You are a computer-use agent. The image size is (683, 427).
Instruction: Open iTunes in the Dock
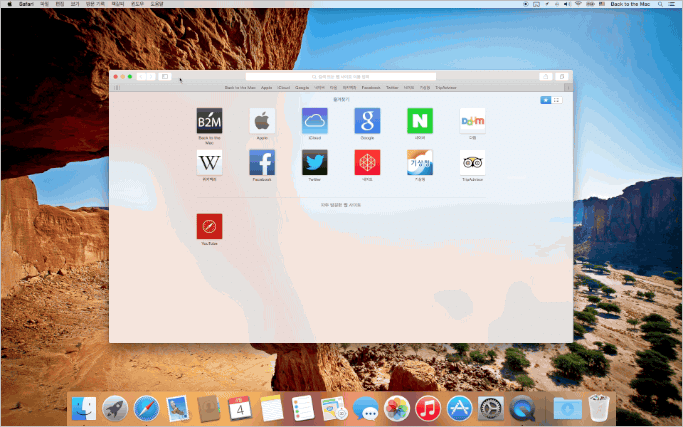coord(428,408)
